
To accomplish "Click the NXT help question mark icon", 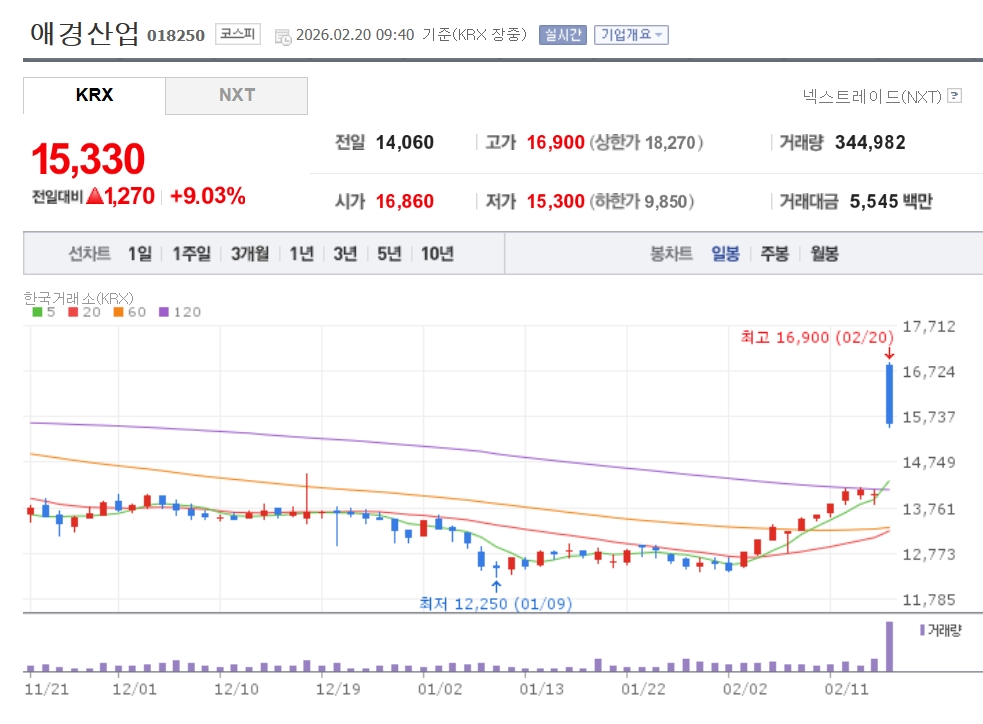I will tap(954, 96).
